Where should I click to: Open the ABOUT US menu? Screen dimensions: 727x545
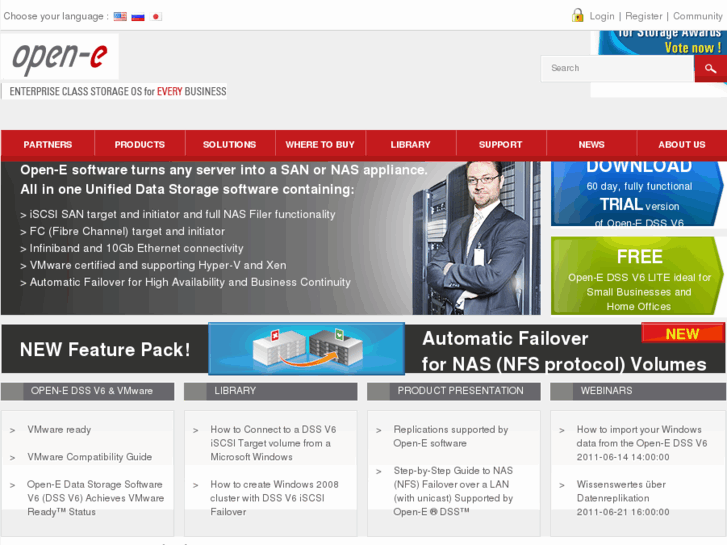coord(682,145)
